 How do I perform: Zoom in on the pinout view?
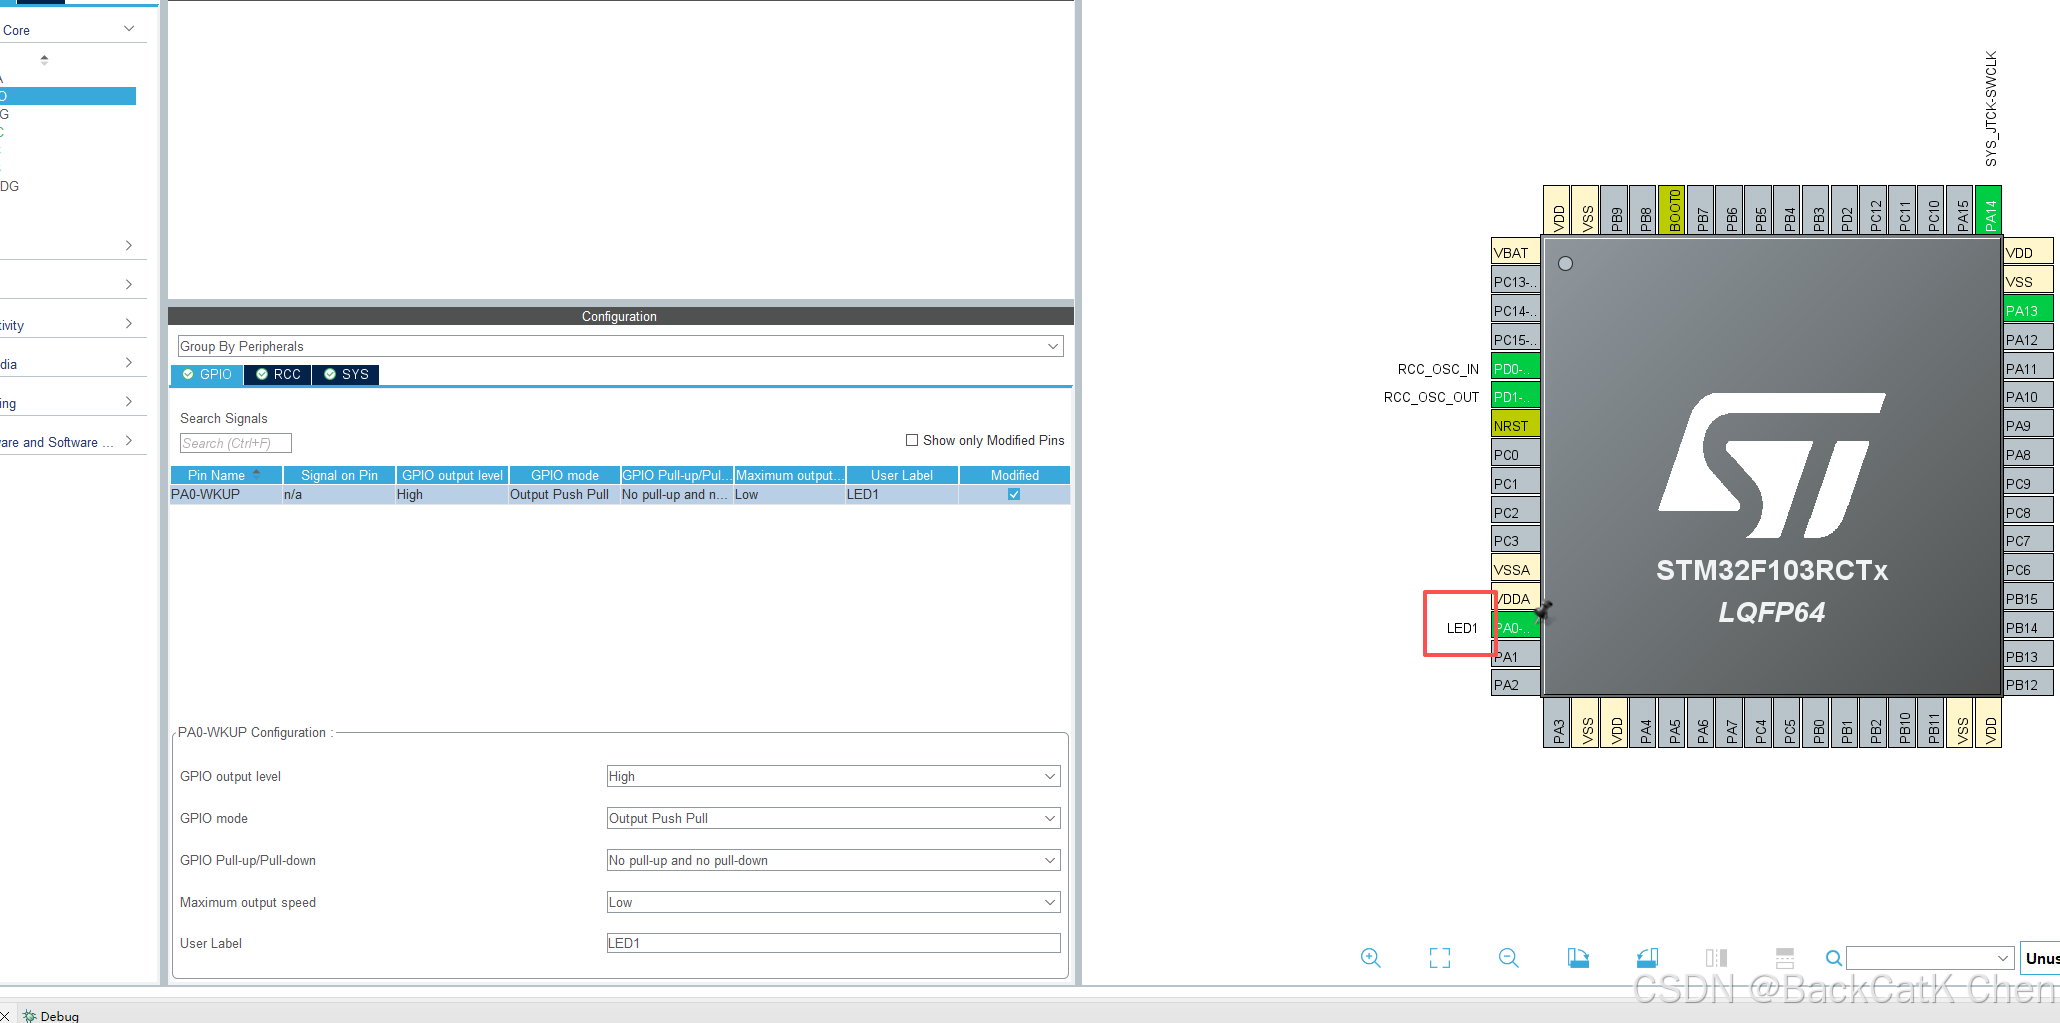[x=1370, y=958]
